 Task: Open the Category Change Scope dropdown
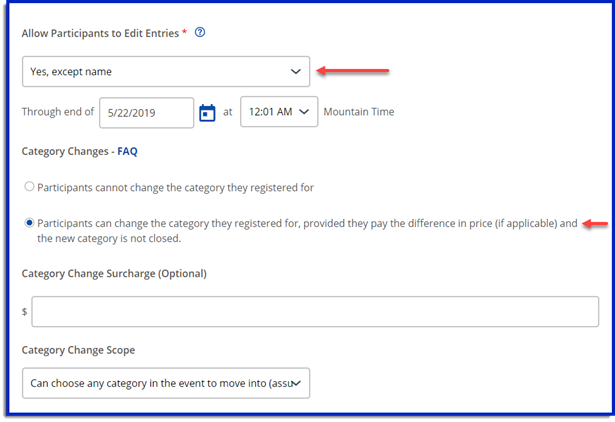pyautogui.click(x=165, y=382)
